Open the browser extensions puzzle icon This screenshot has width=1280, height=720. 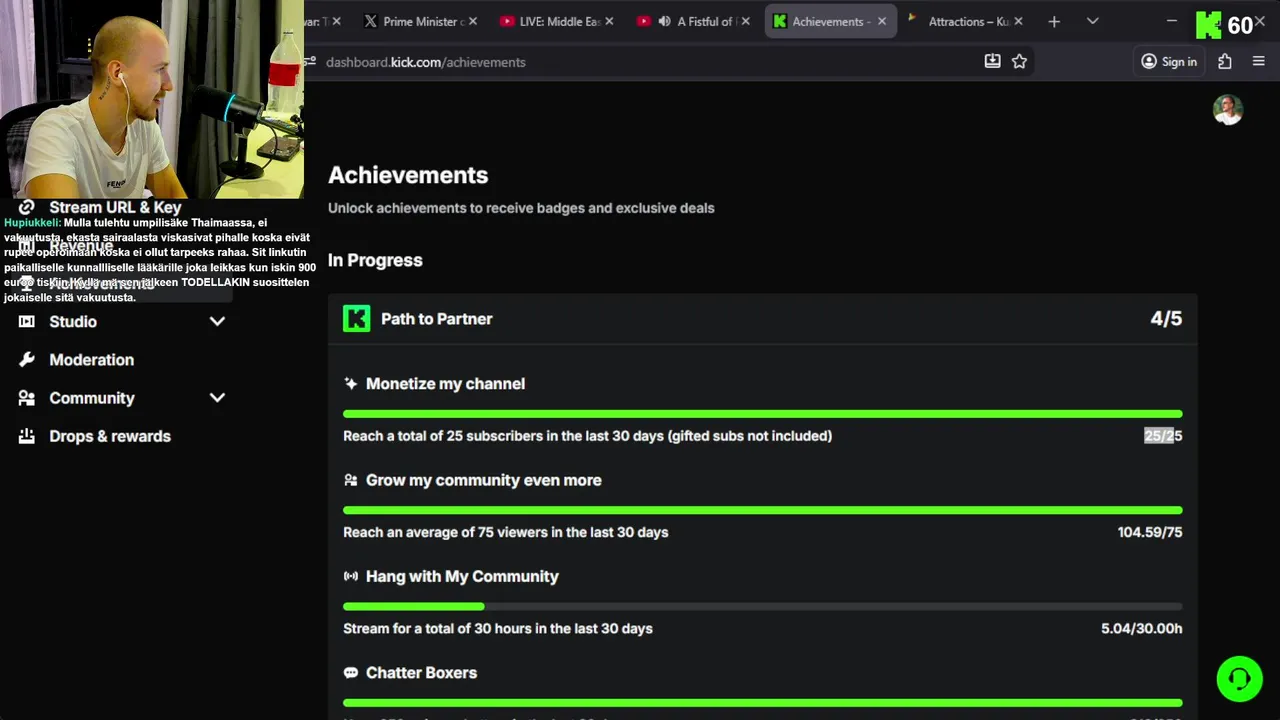coord(1225,61)
